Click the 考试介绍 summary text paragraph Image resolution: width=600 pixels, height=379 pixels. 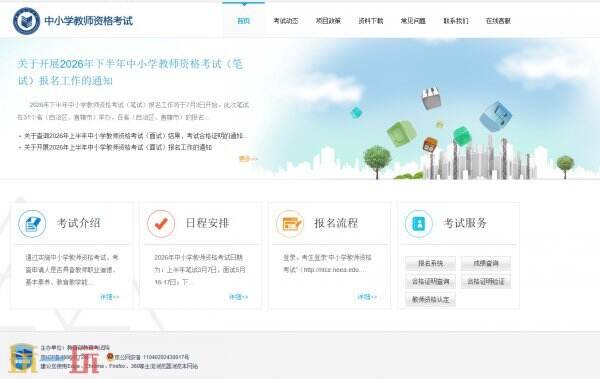click(x=72, y=270)
